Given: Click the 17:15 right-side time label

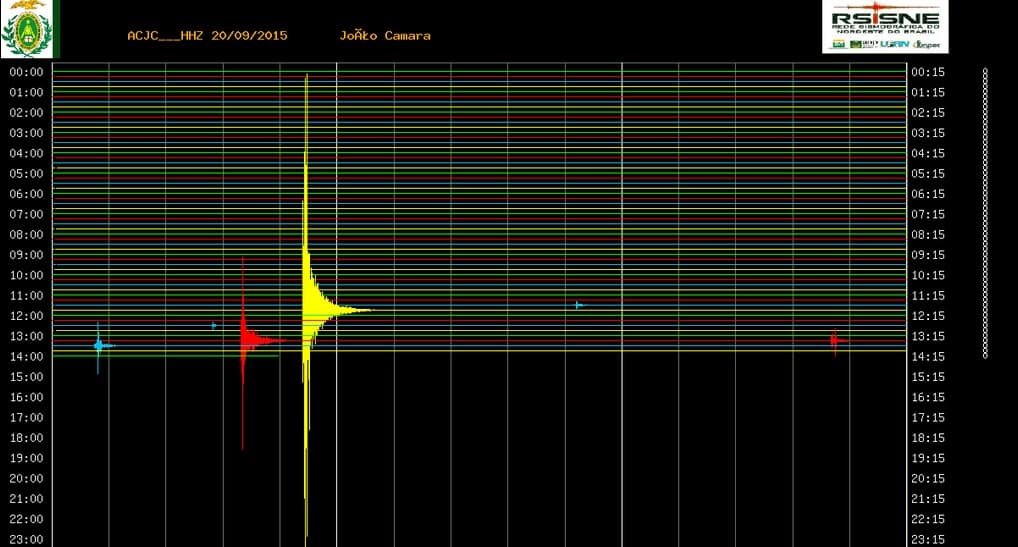Looking at the screenshot, I should pos(928,417).
